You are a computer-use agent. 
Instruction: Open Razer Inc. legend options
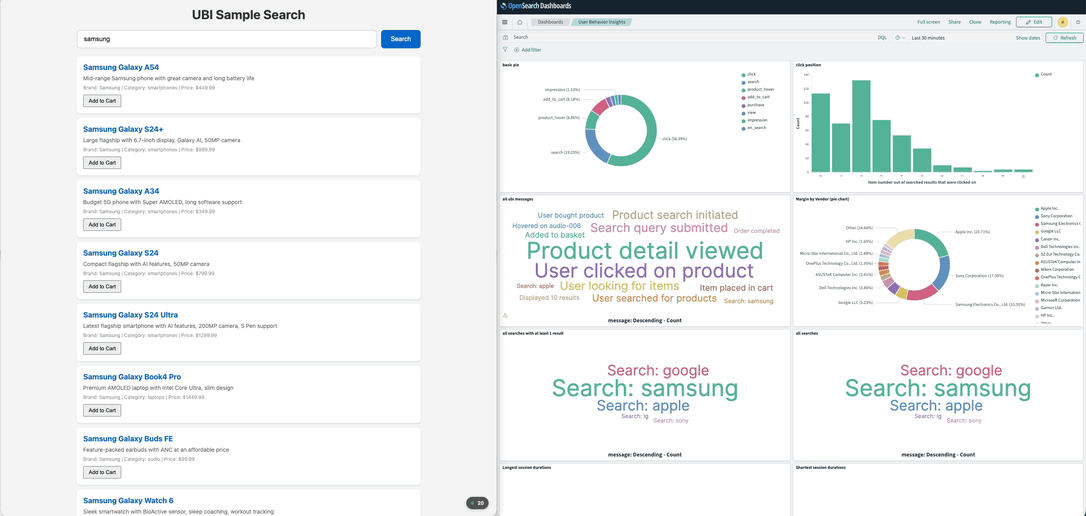point(1046,285)
